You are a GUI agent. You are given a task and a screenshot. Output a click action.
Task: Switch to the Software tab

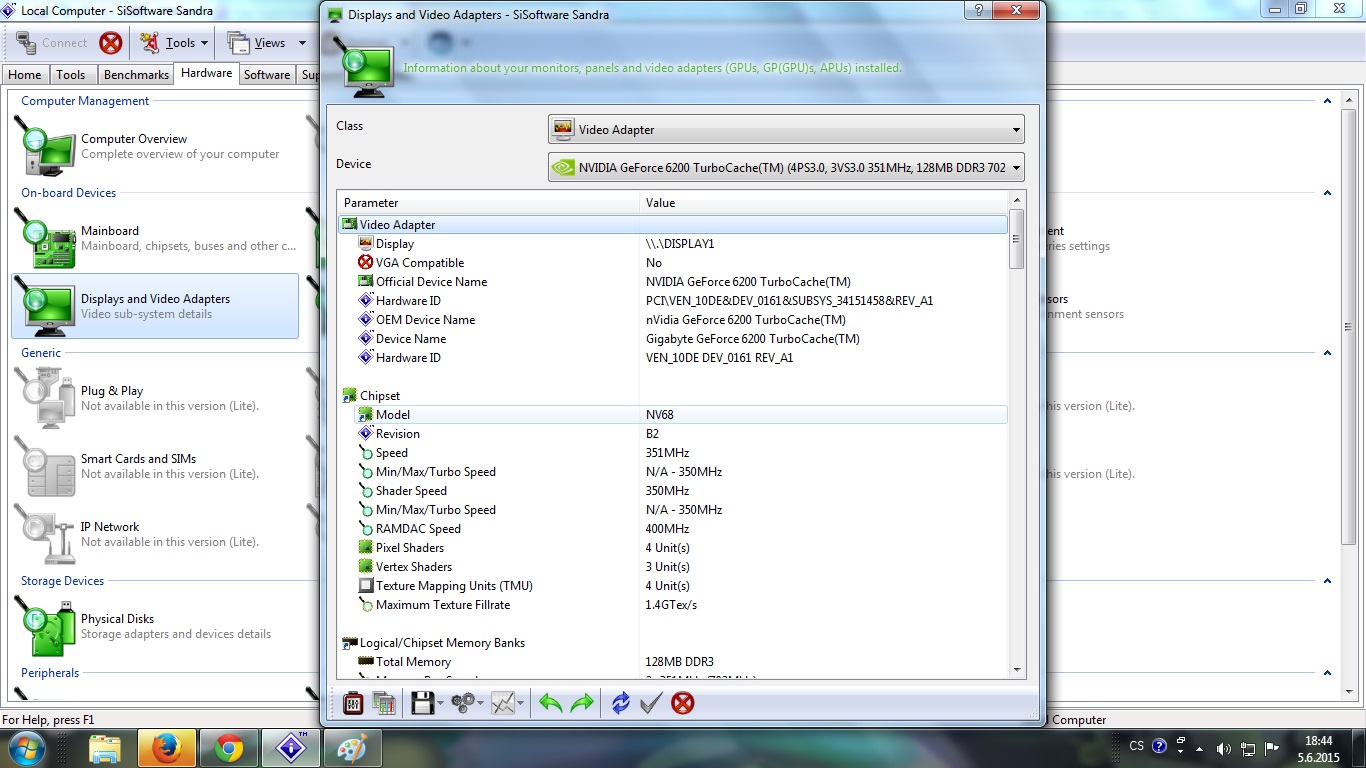267,75
